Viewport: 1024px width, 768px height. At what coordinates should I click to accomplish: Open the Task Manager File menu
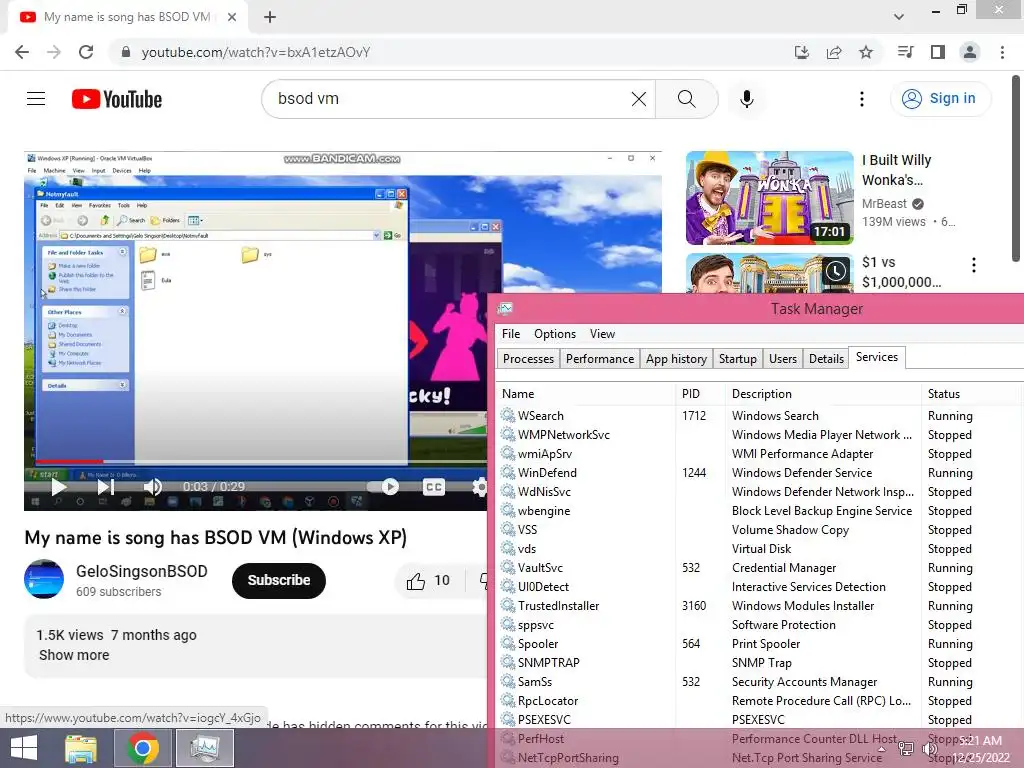[x=511, y=334]
